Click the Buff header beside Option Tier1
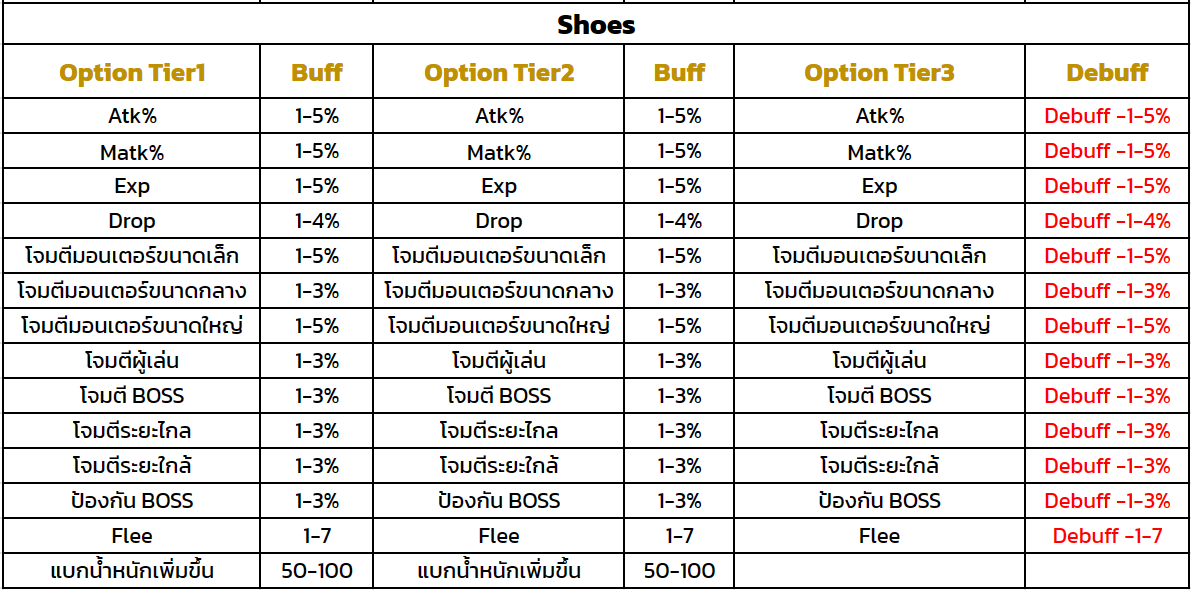1191x590 pixels. click(x=317, y=73)
